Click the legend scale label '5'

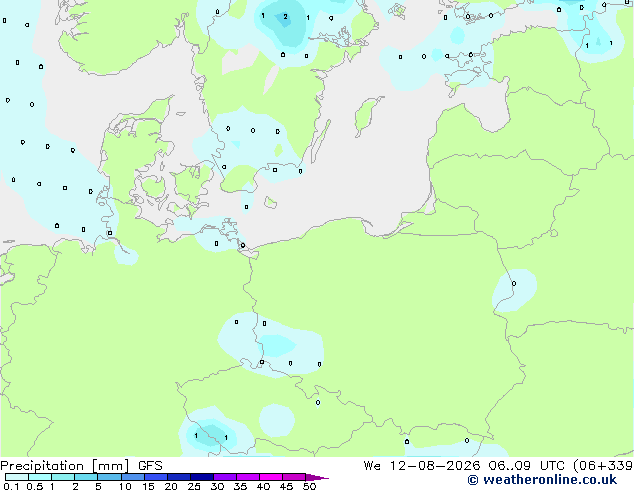pyautogui.click(x=98, y=486)
